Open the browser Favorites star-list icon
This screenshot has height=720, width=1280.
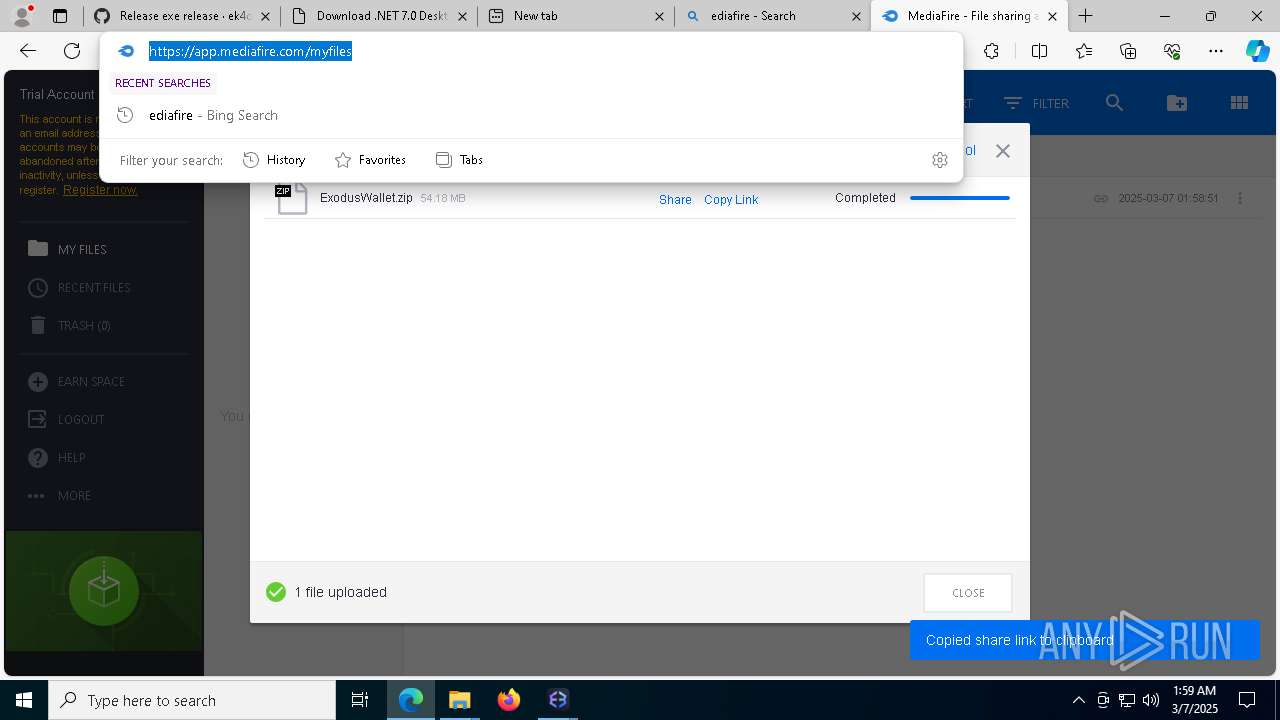[1084, 51]
